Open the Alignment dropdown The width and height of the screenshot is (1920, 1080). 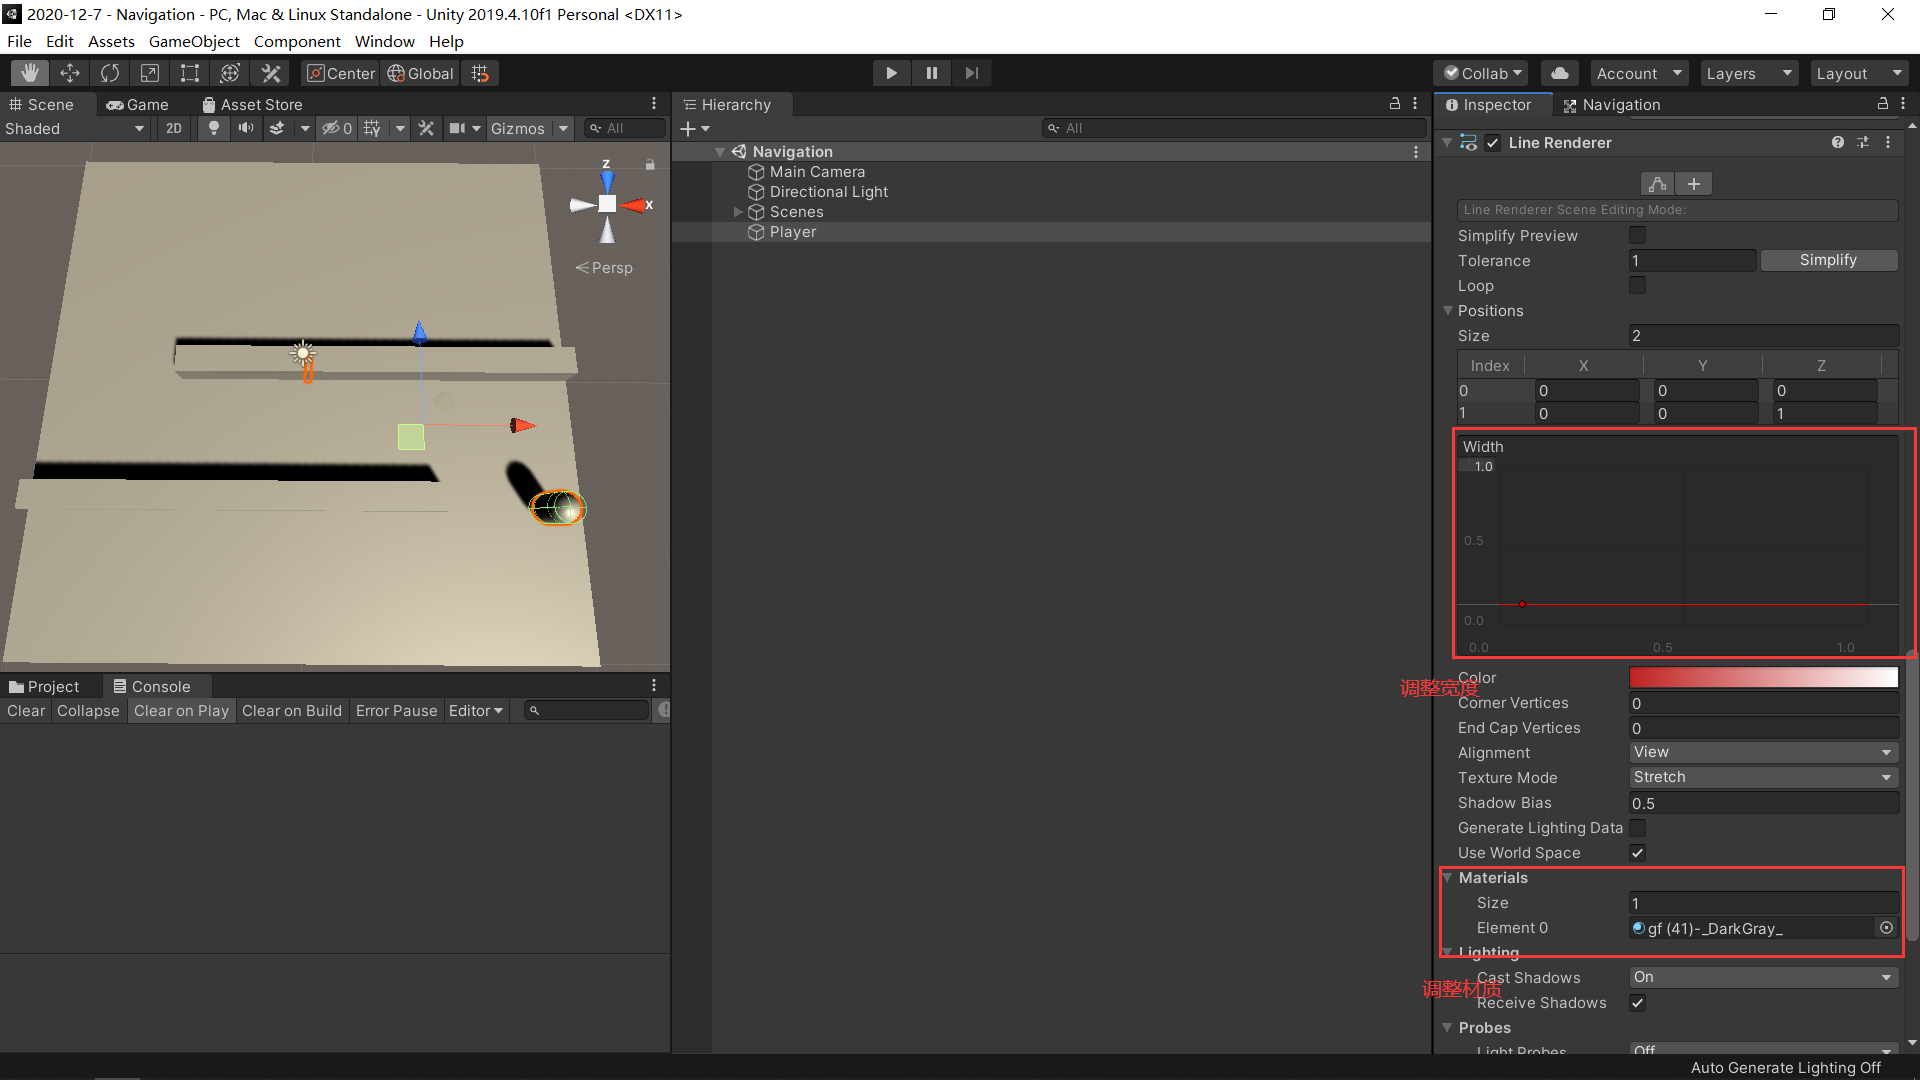pyautogui.click(x=1763, y=752)
